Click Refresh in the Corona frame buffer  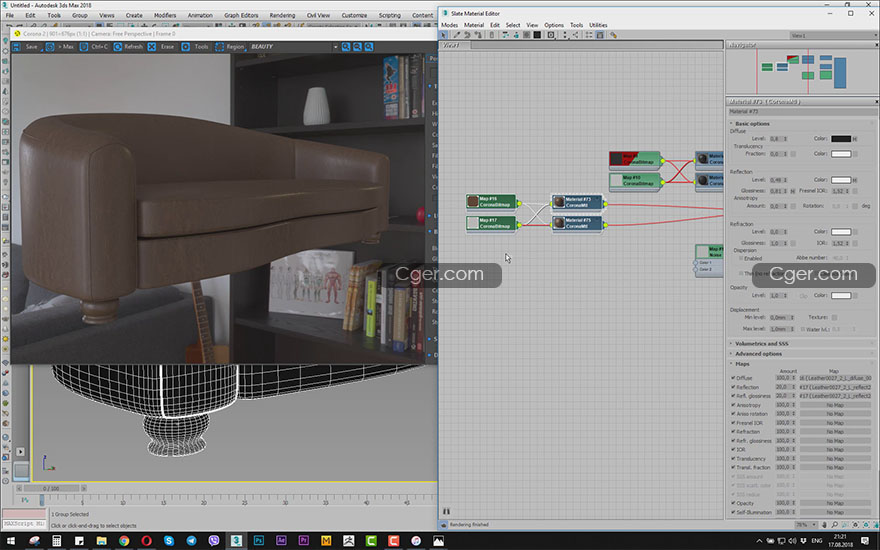(129, 47)
